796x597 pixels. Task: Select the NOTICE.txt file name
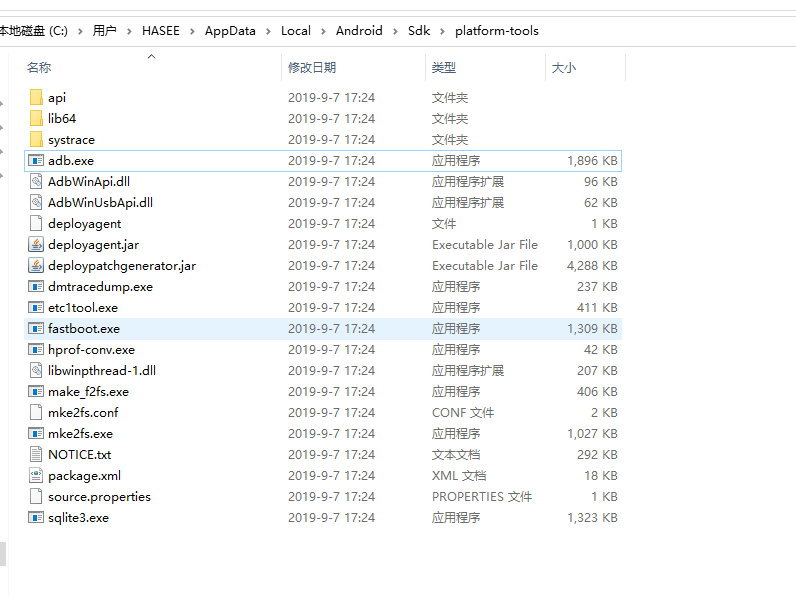(80, 455)
